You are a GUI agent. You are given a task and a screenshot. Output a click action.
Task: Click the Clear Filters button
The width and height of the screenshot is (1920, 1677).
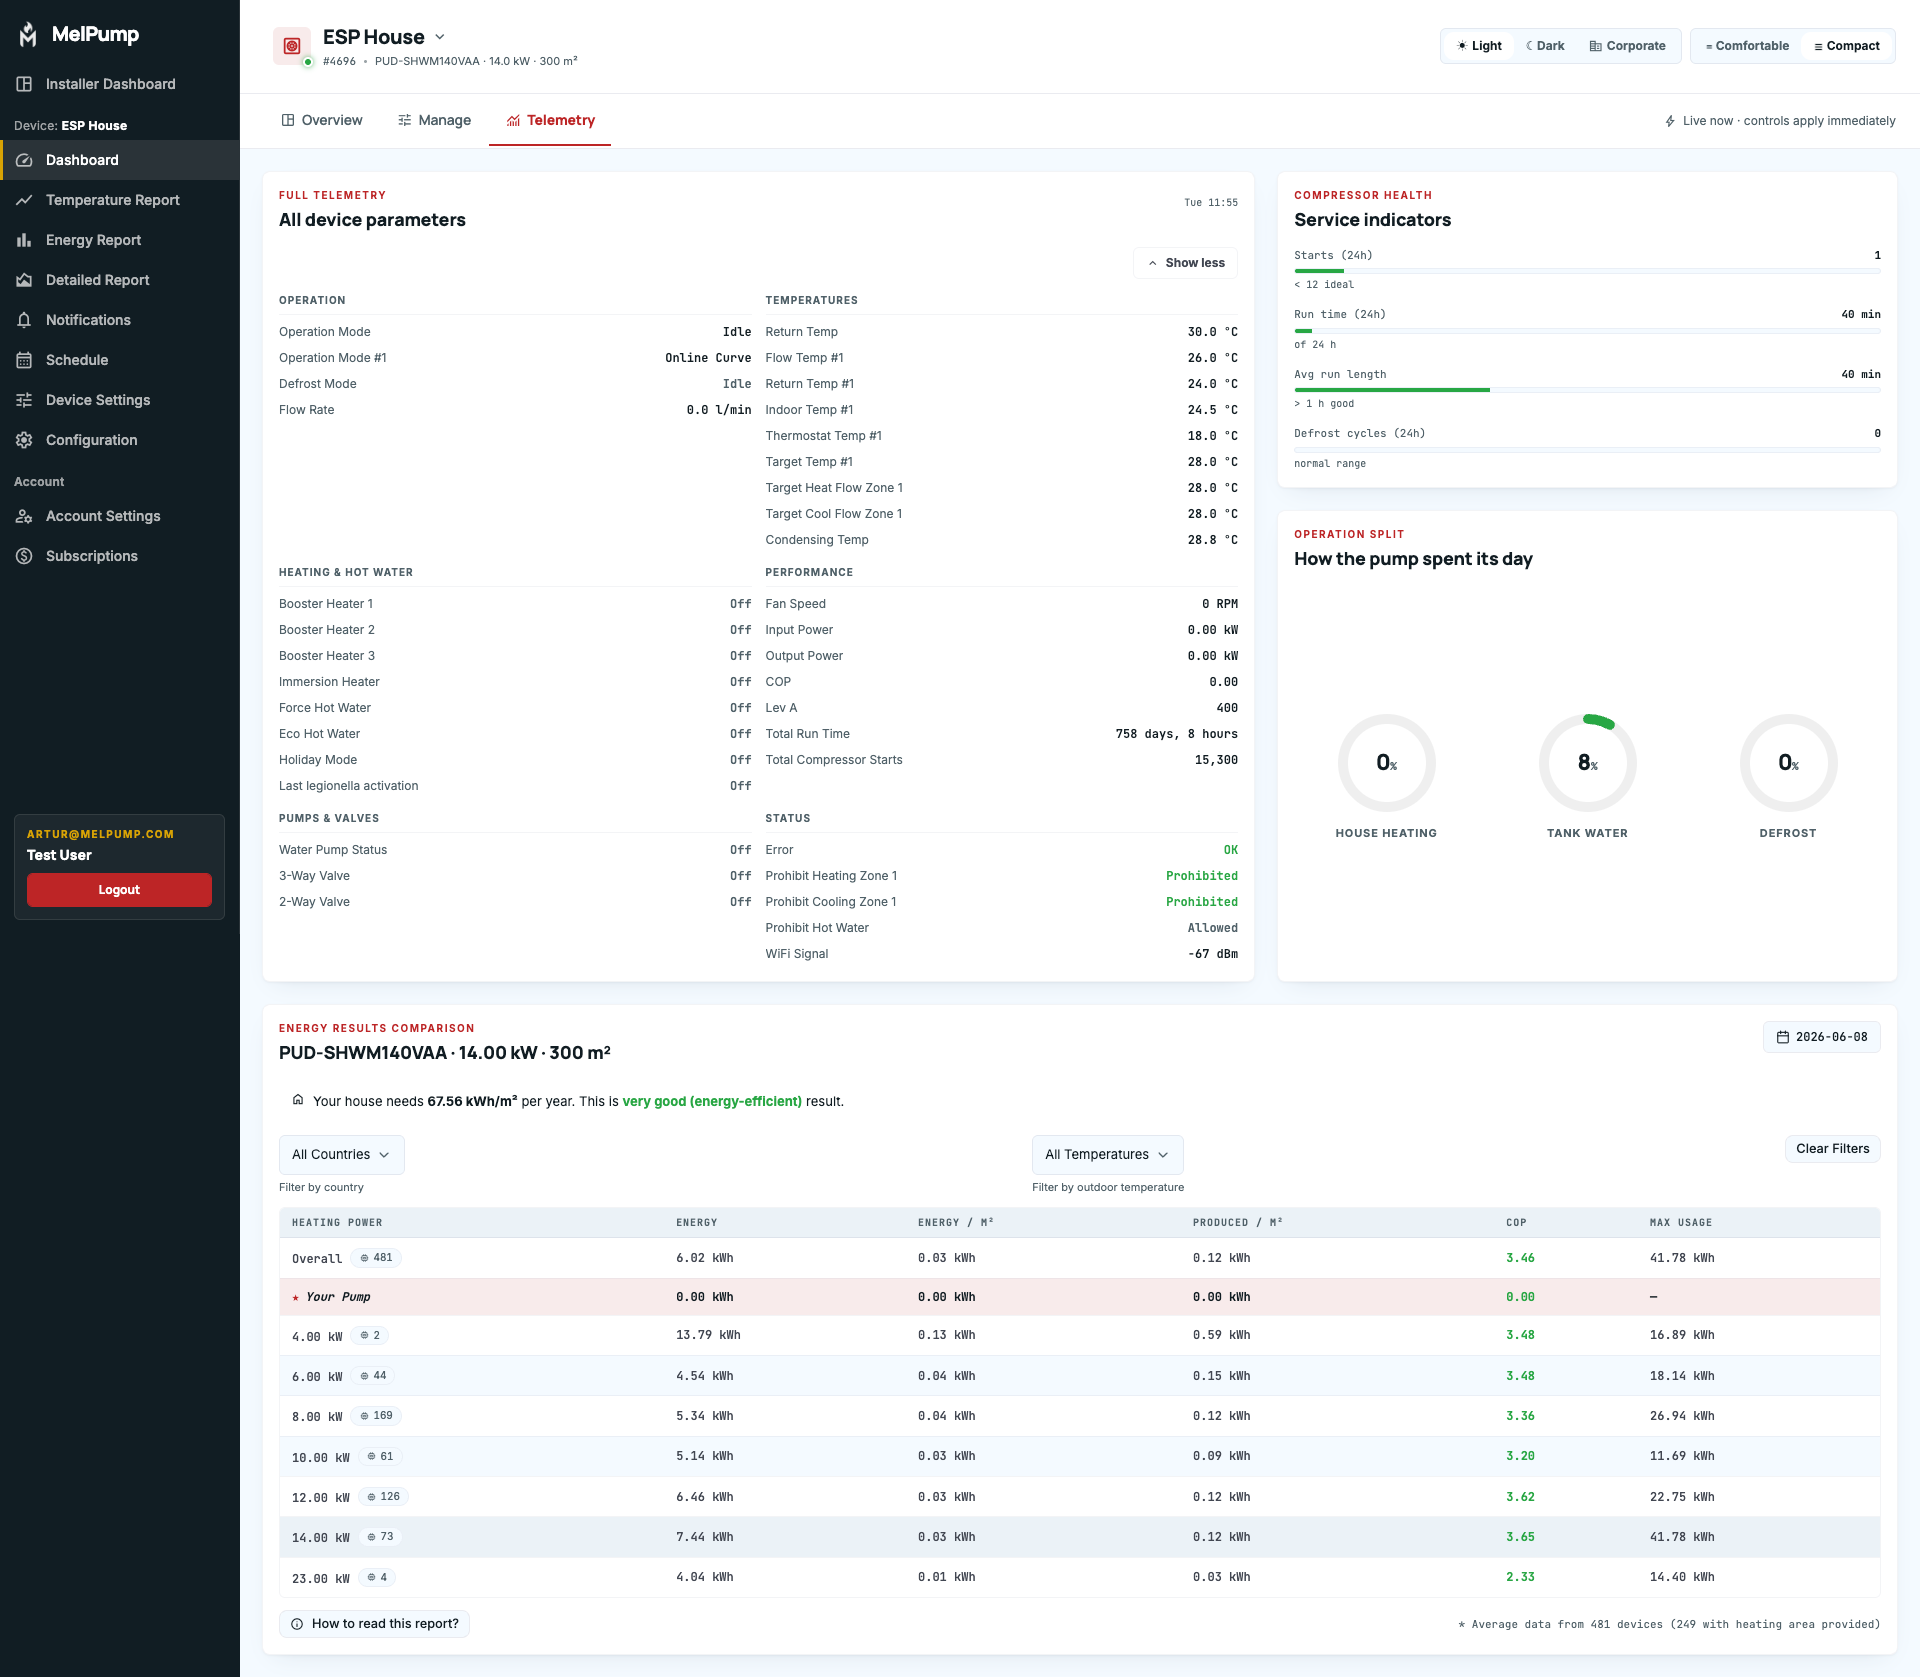click(1832, 1149)
